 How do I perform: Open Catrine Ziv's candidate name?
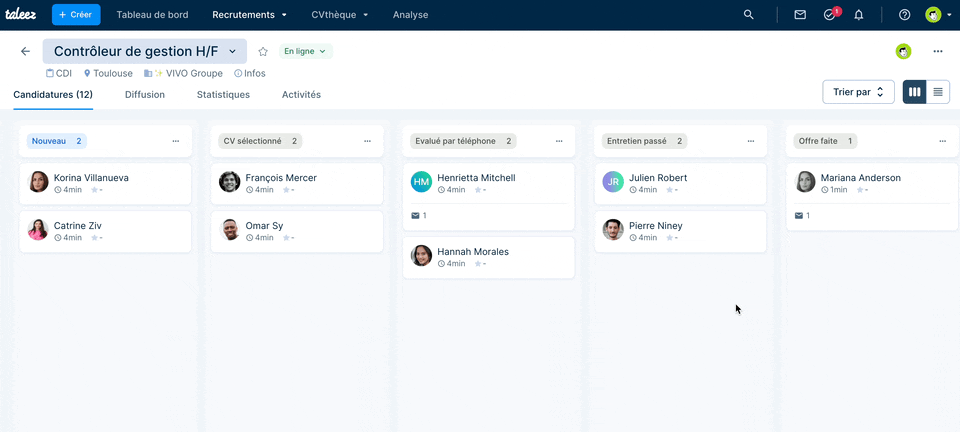coord(78,226)
